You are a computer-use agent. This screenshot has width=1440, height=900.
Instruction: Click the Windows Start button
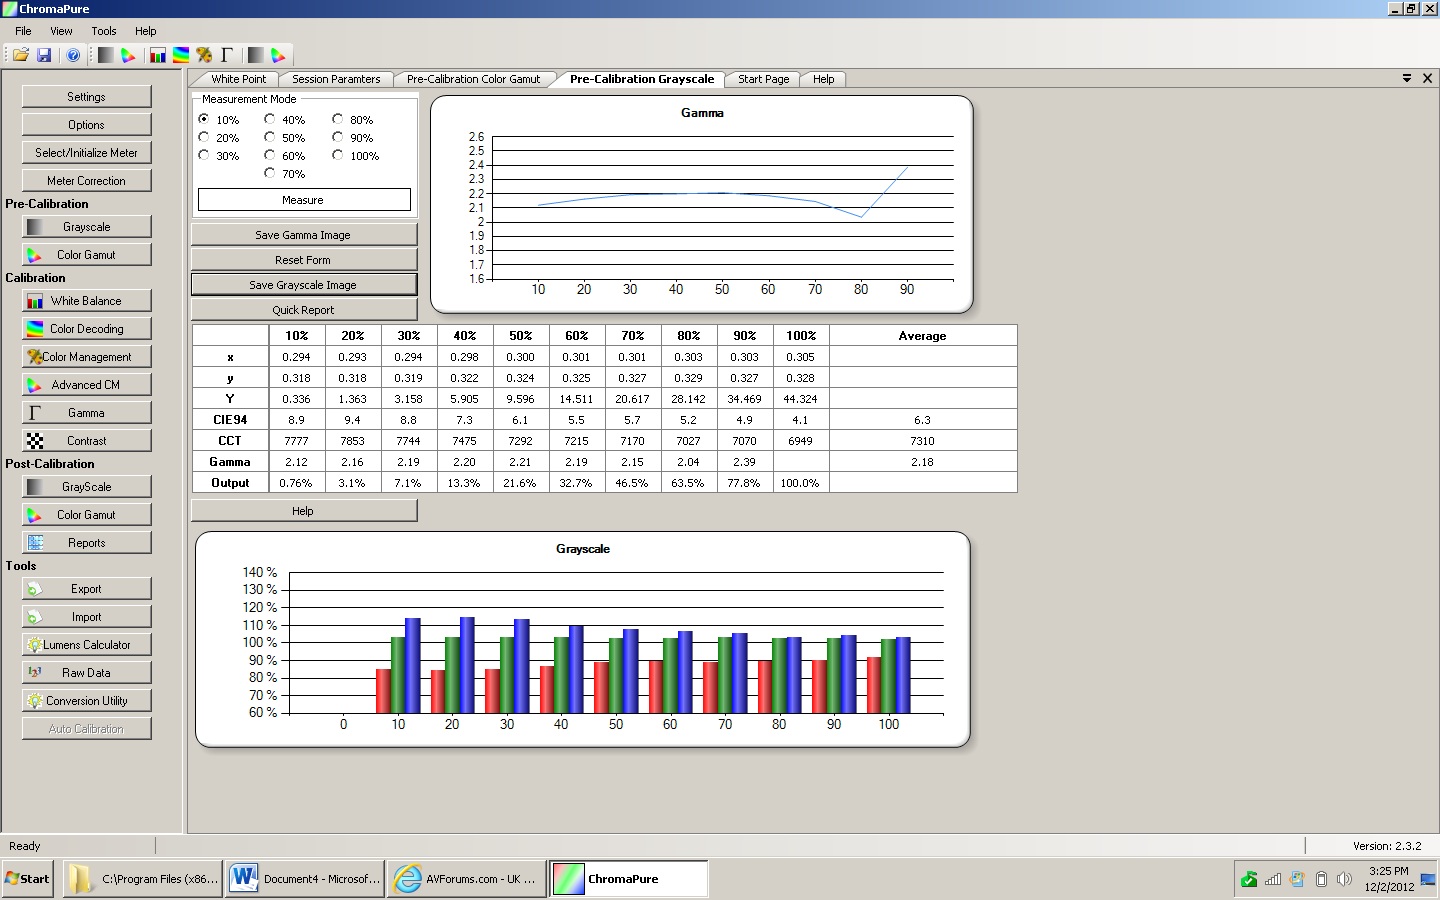coord(28,879)
